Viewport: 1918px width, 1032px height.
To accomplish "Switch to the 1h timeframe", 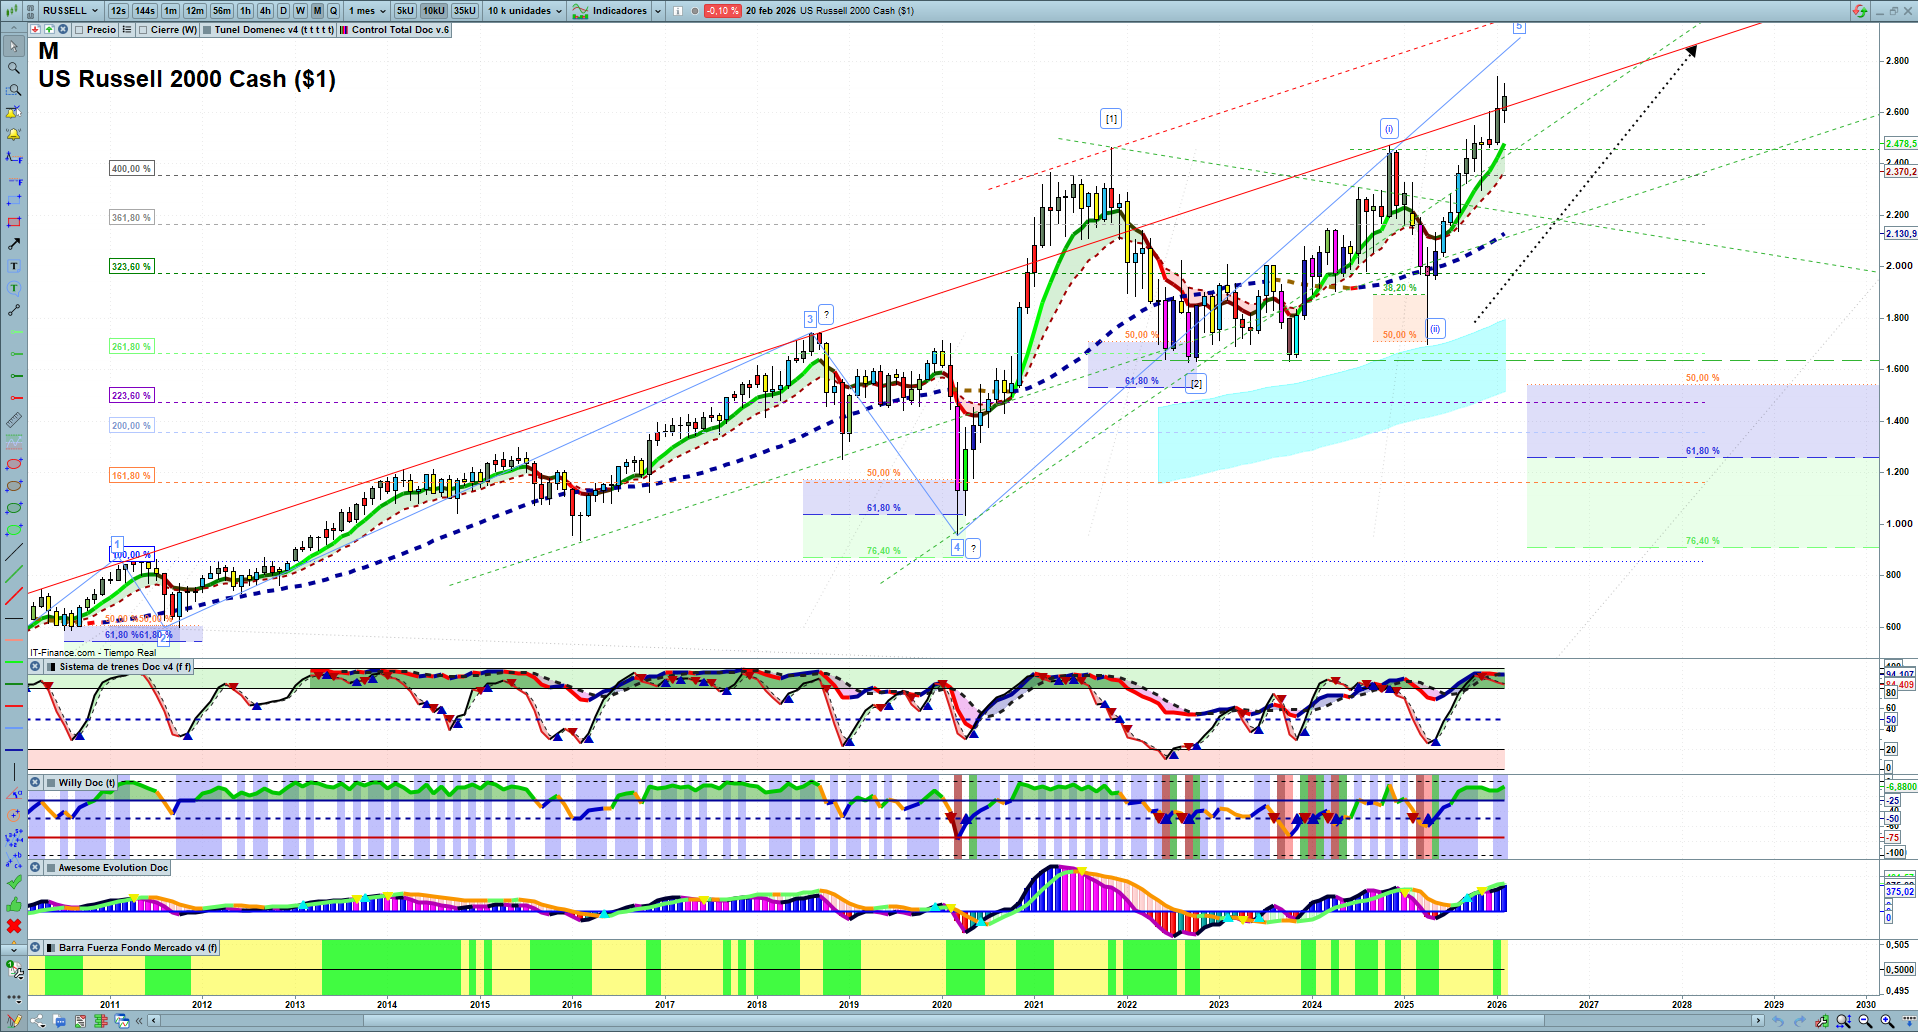I will [x=245, y=11].
